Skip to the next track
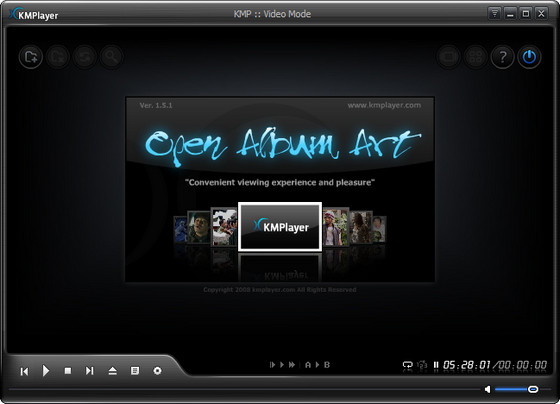The image size is (560, 404). coord(90,371)
